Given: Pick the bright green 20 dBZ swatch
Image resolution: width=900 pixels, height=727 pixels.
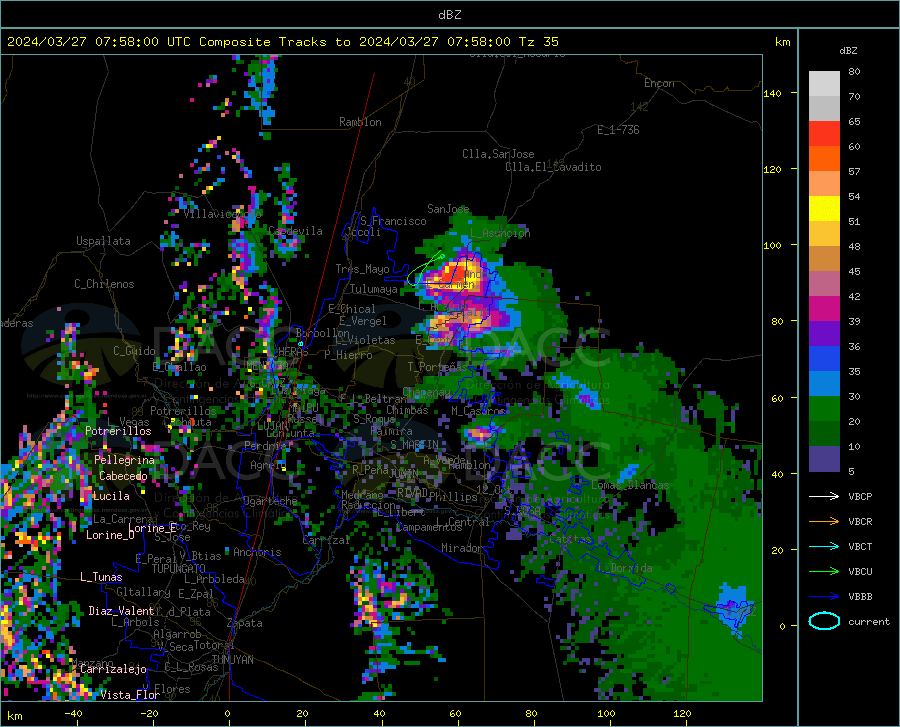Looking at the screenshot, I should 824,409.
